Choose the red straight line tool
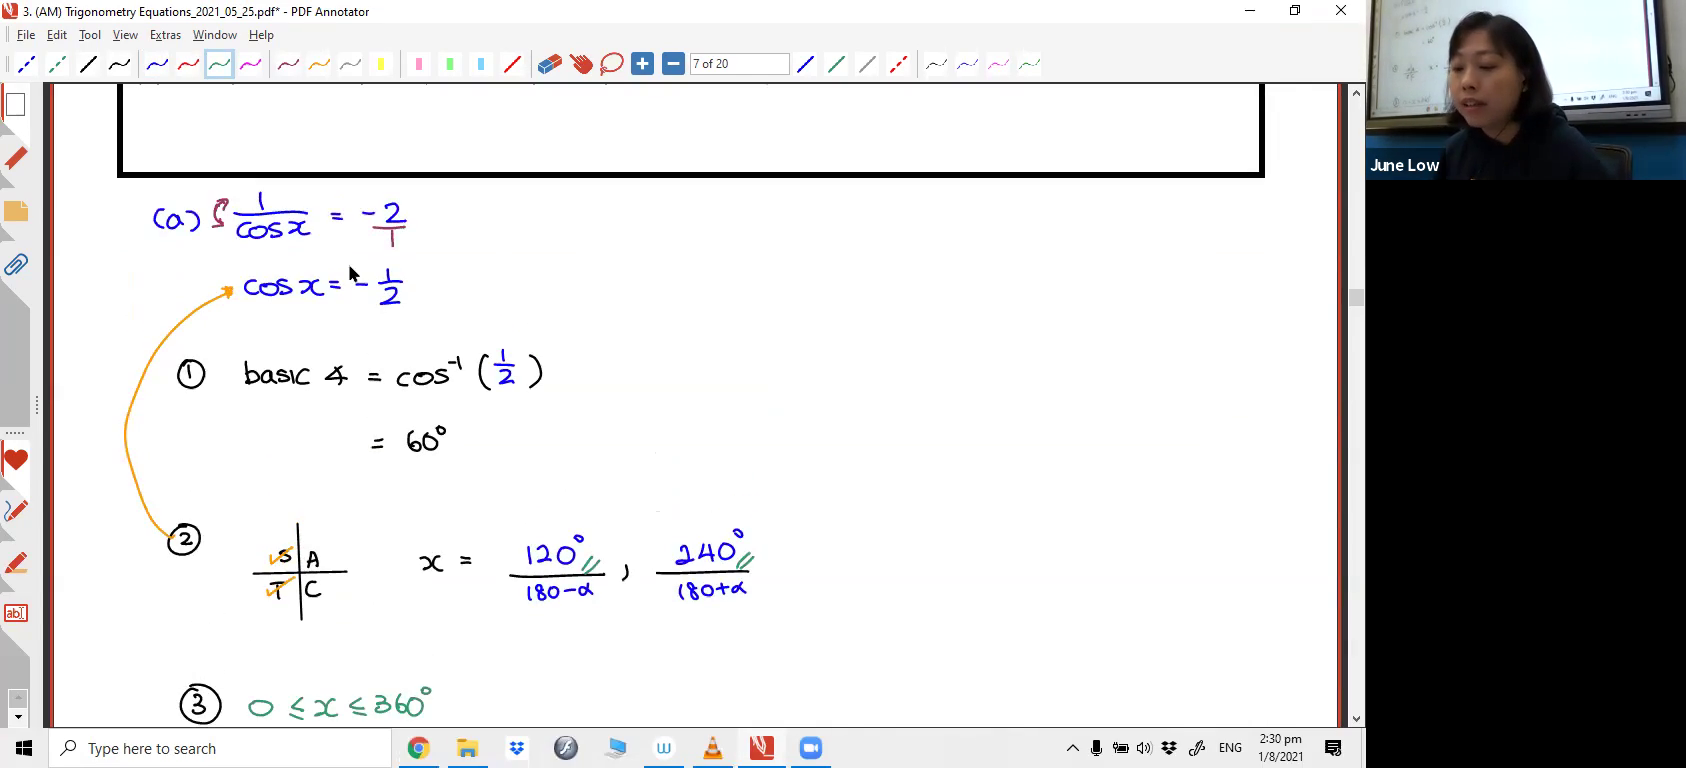Screen dimensions: 1686x768 [x=512, y=64]
